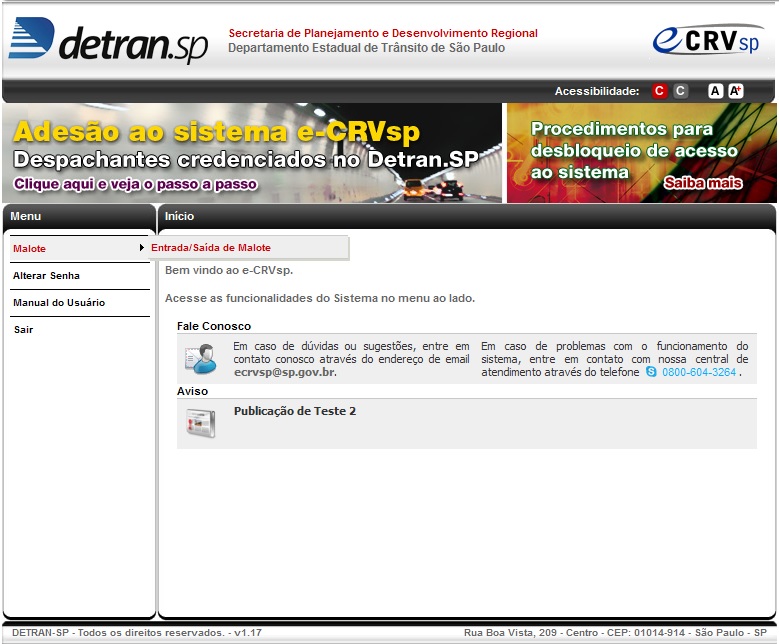Click the Fale Conosco heading

(214, 326)
